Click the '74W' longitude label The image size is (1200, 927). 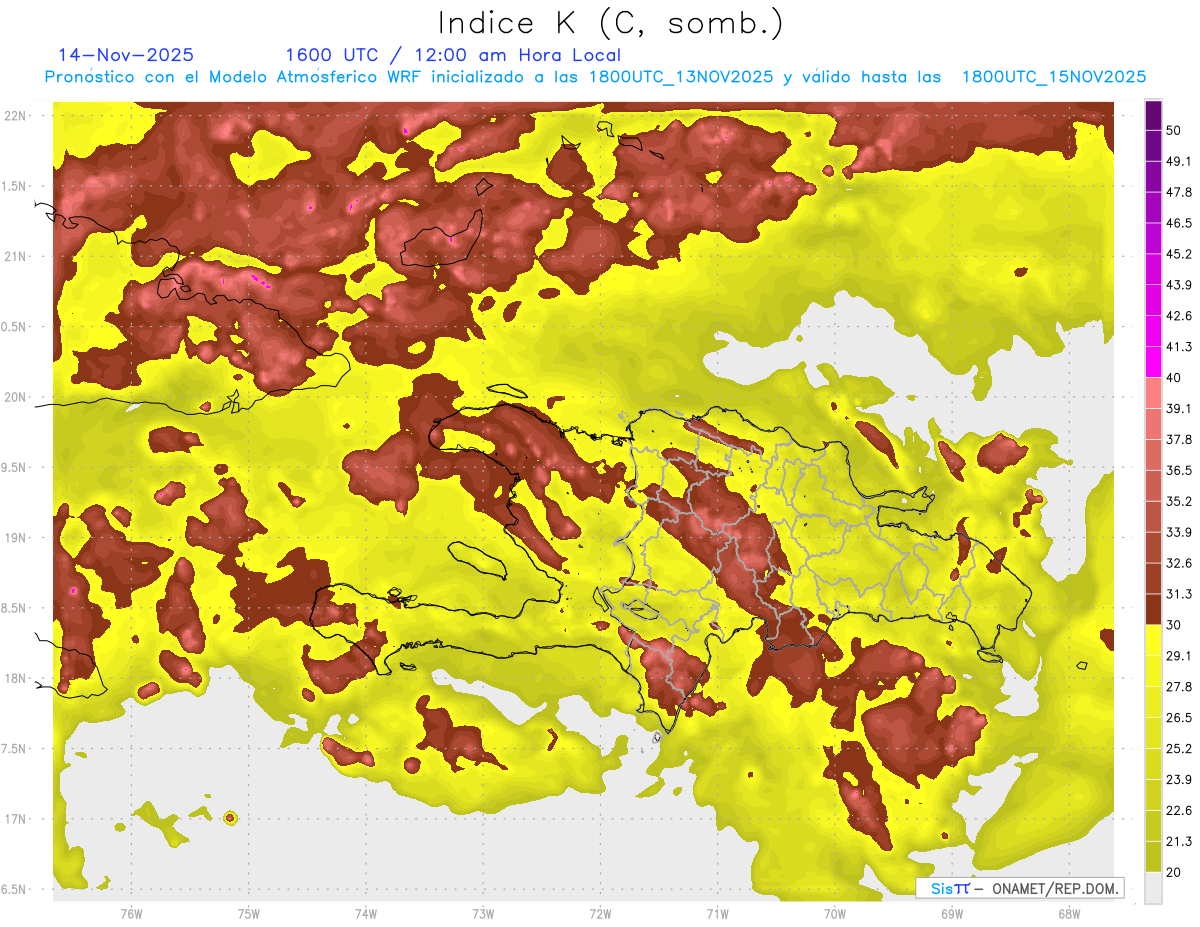point(366,913)
